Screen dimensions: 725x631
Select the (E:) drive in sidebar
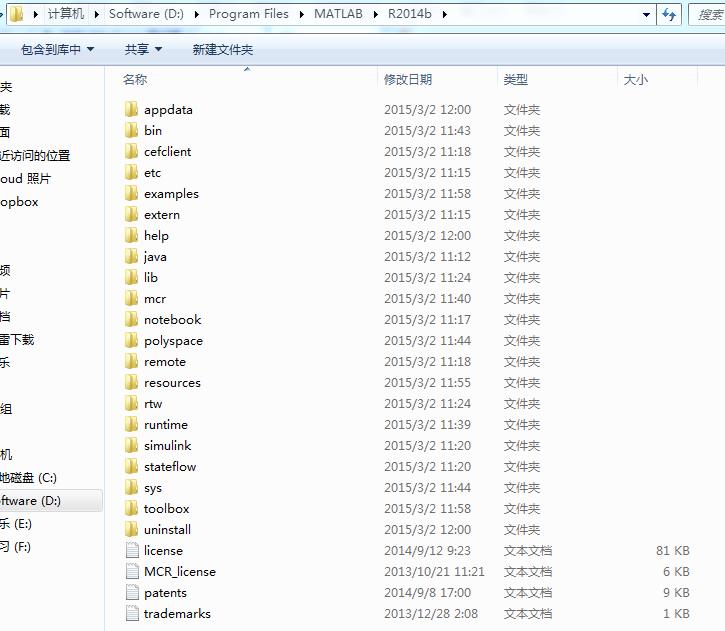pyautogui.click(x=16, y=524)
